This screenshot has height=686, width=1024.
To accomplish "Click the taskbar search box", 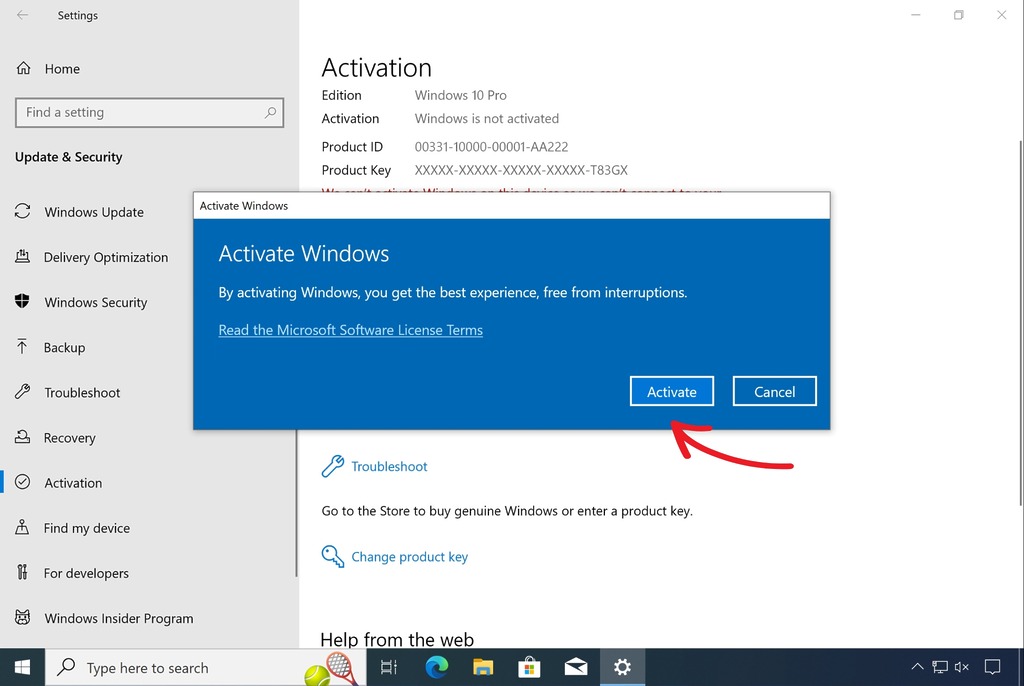I will pos(205,667).
